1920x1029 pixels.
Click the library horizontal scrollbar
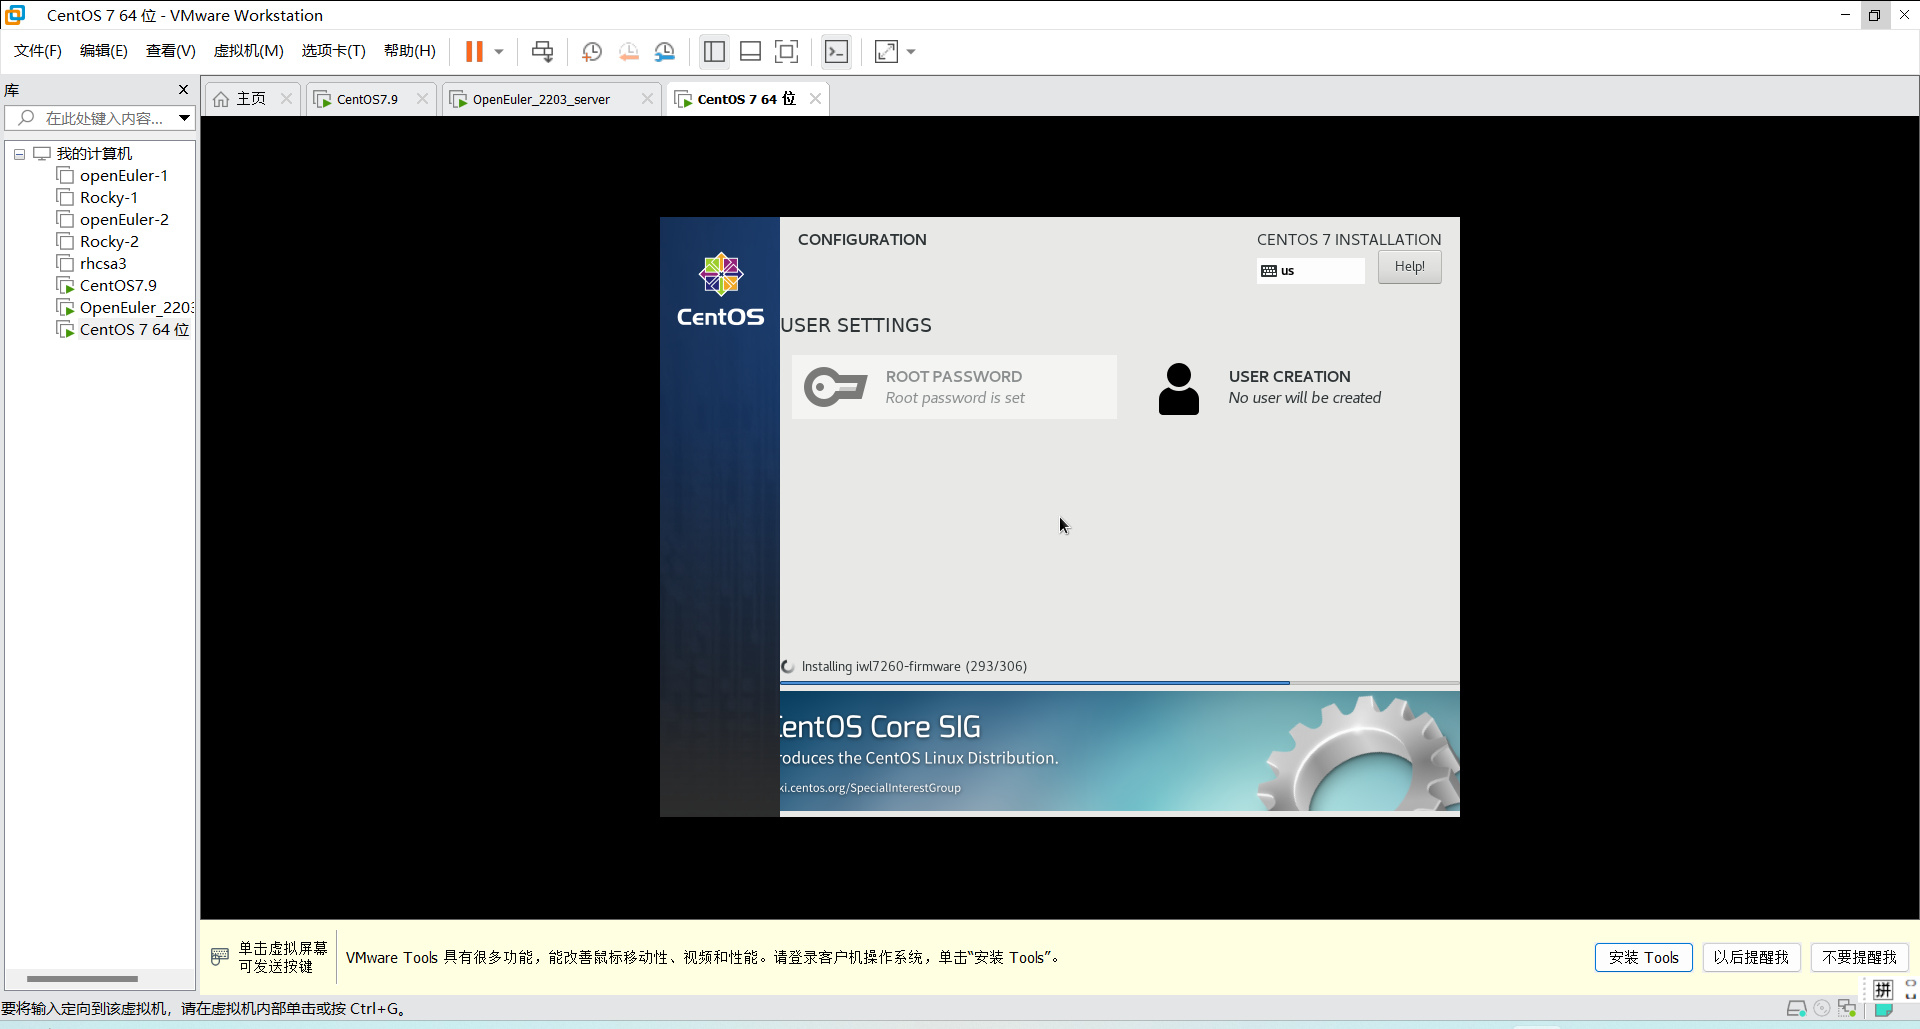coord(82,979)
